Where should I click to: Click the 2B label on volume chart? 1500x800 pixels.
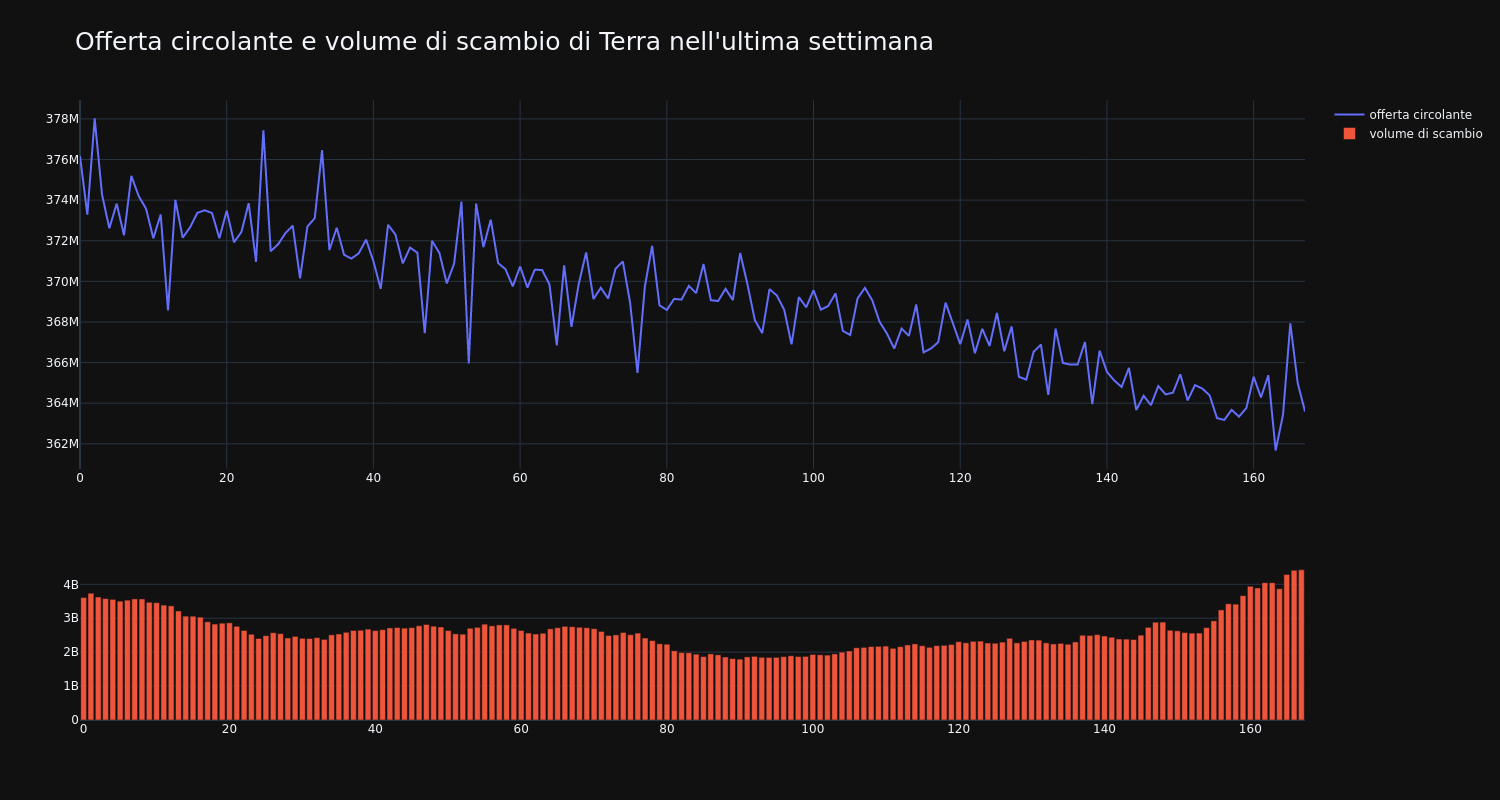click(70, 652)
